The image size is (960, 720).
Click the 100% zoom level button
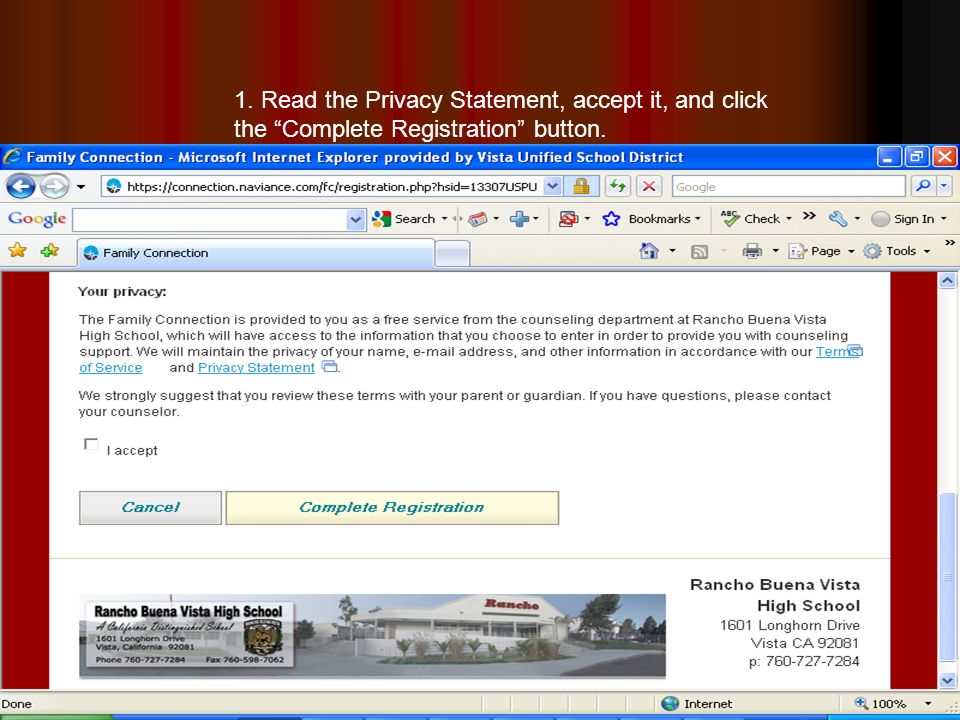click(881, 703)
